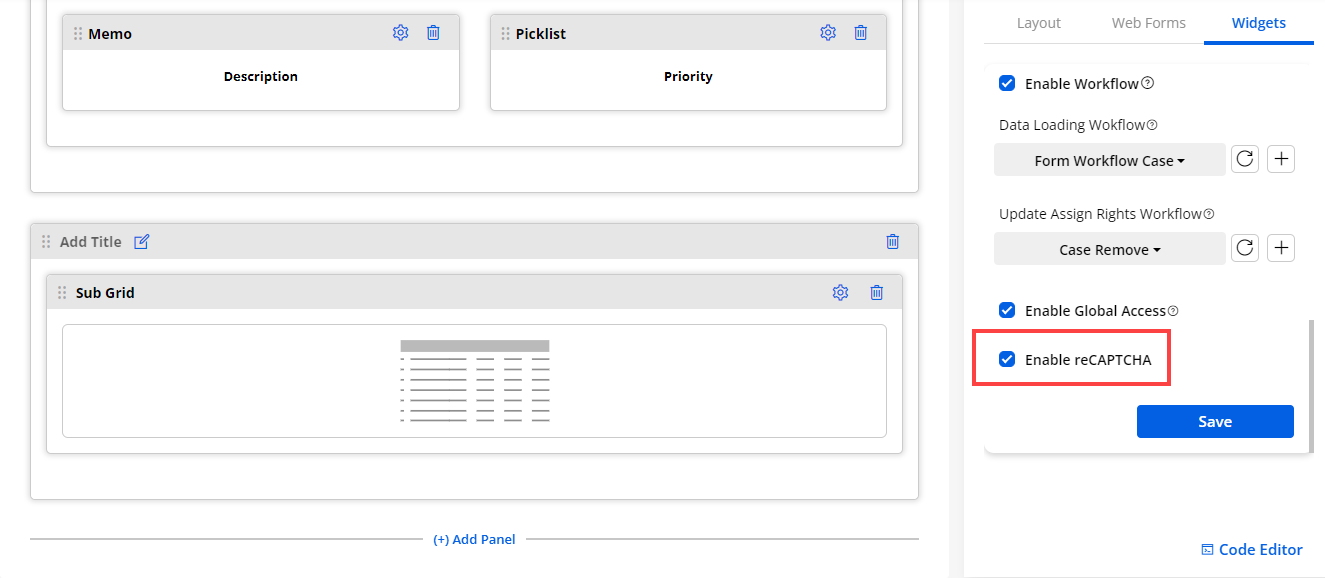This screenshot has width=1325, height=578.
Task: Delete the Sub Grid widget
Action: [877, 293]
